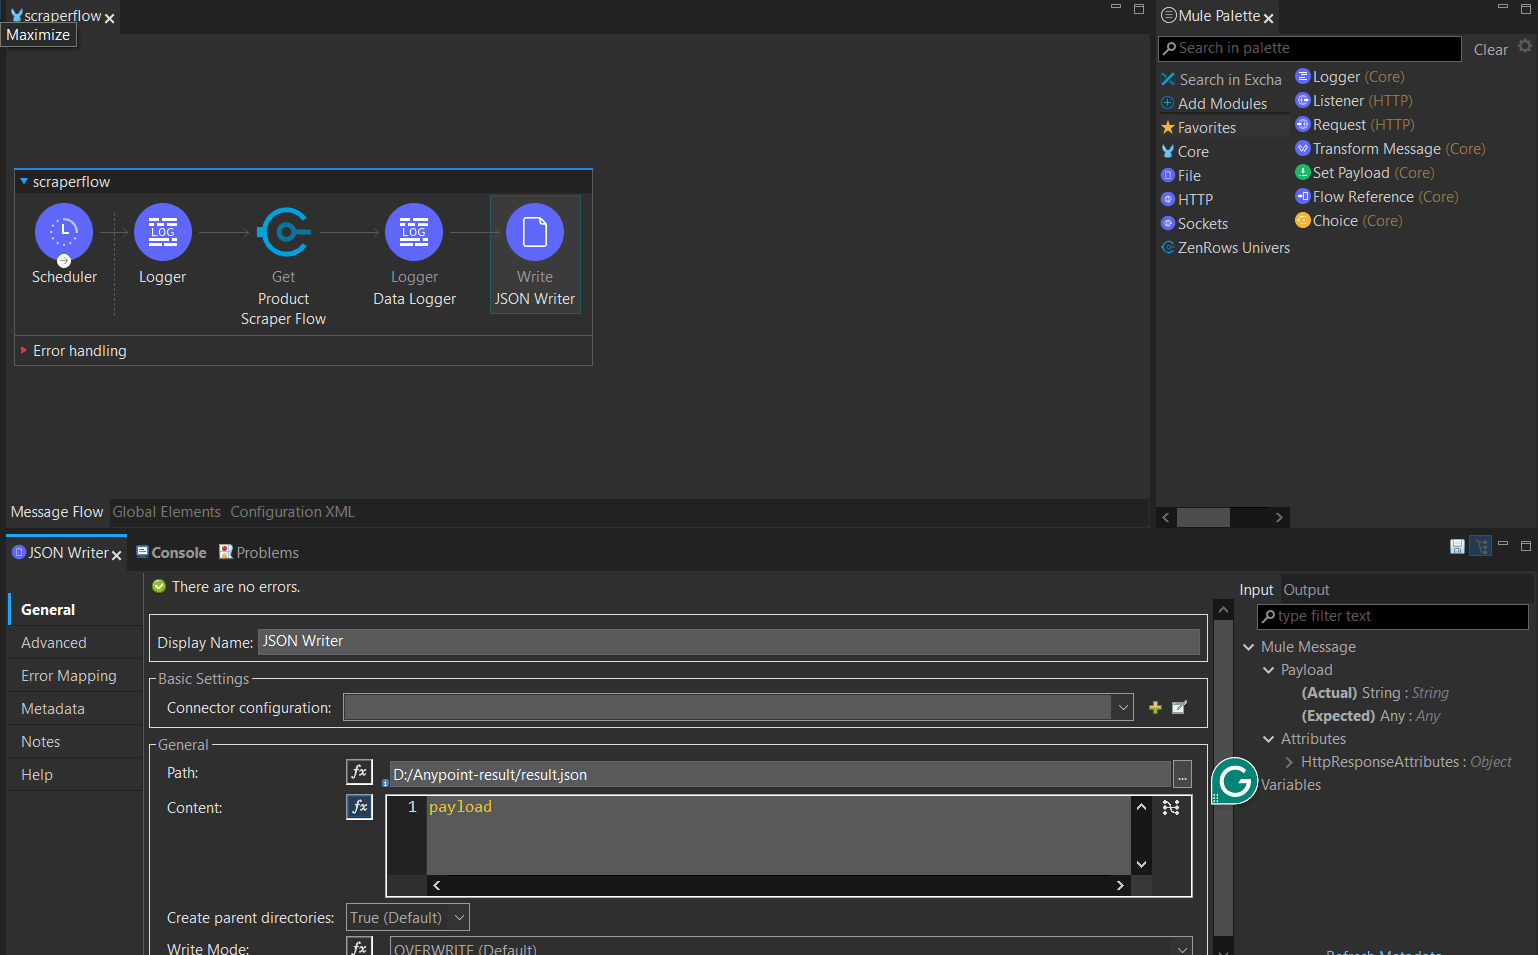Image resolution: width=1538 pixels, height=955 pixels.
Task: Toggle the tree view icon in properties toolbar
Action: 1481,546
